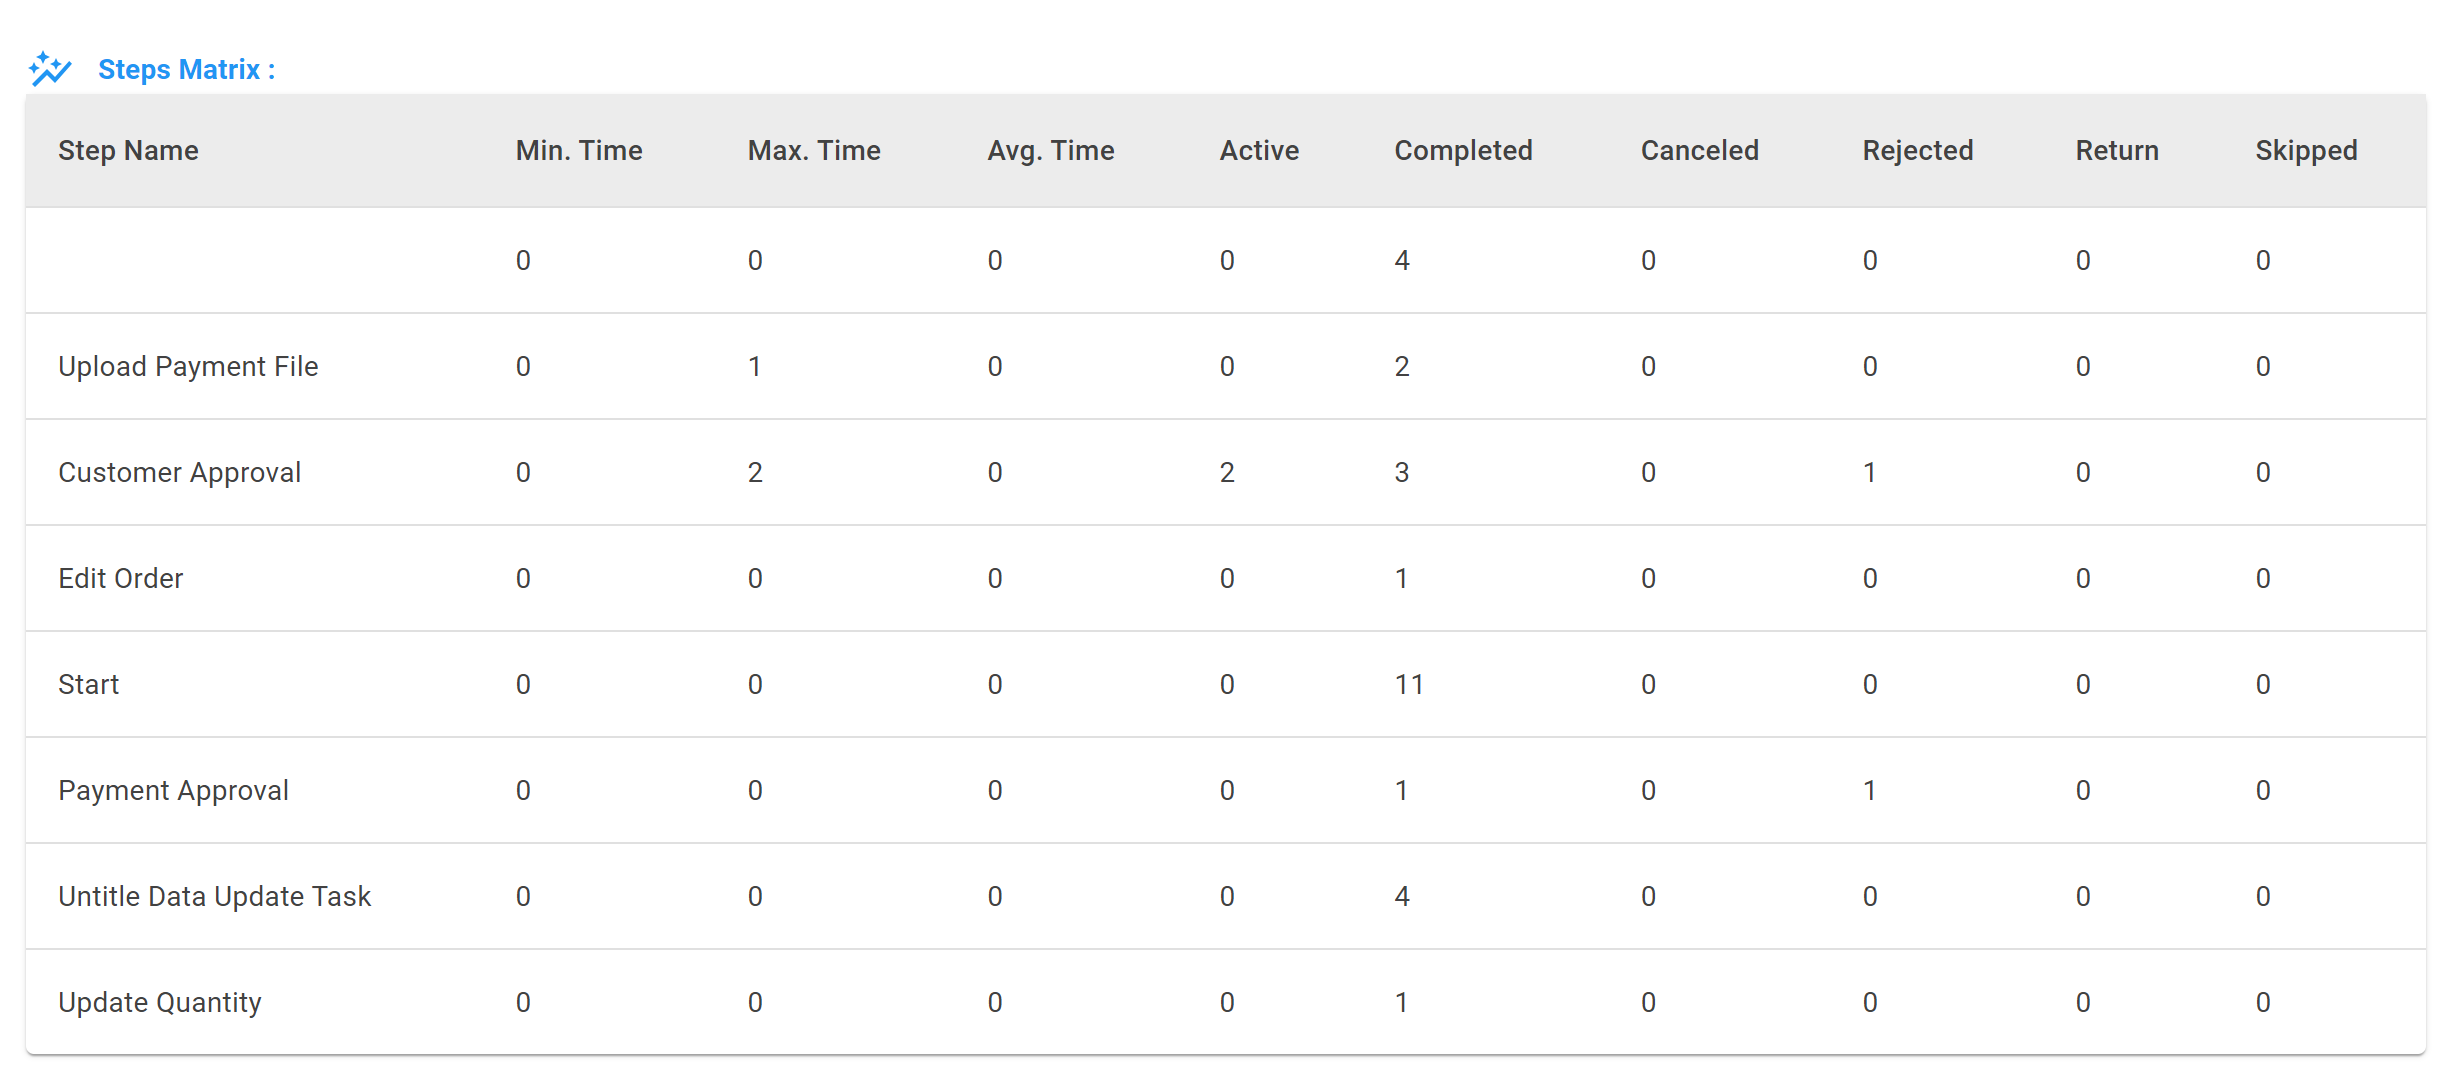Viewport: 2450px width, 1089px height.
Task: Select the Step Name column header
Action: 128,151
